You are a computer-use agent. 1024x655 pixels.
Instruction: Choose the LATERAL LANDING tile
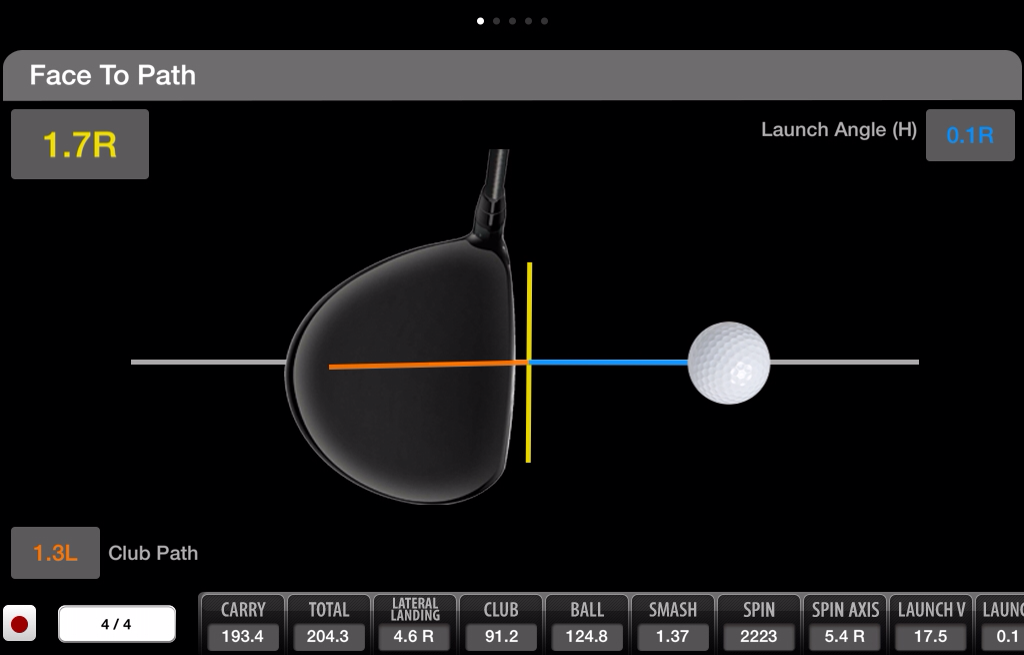[414, 624]
